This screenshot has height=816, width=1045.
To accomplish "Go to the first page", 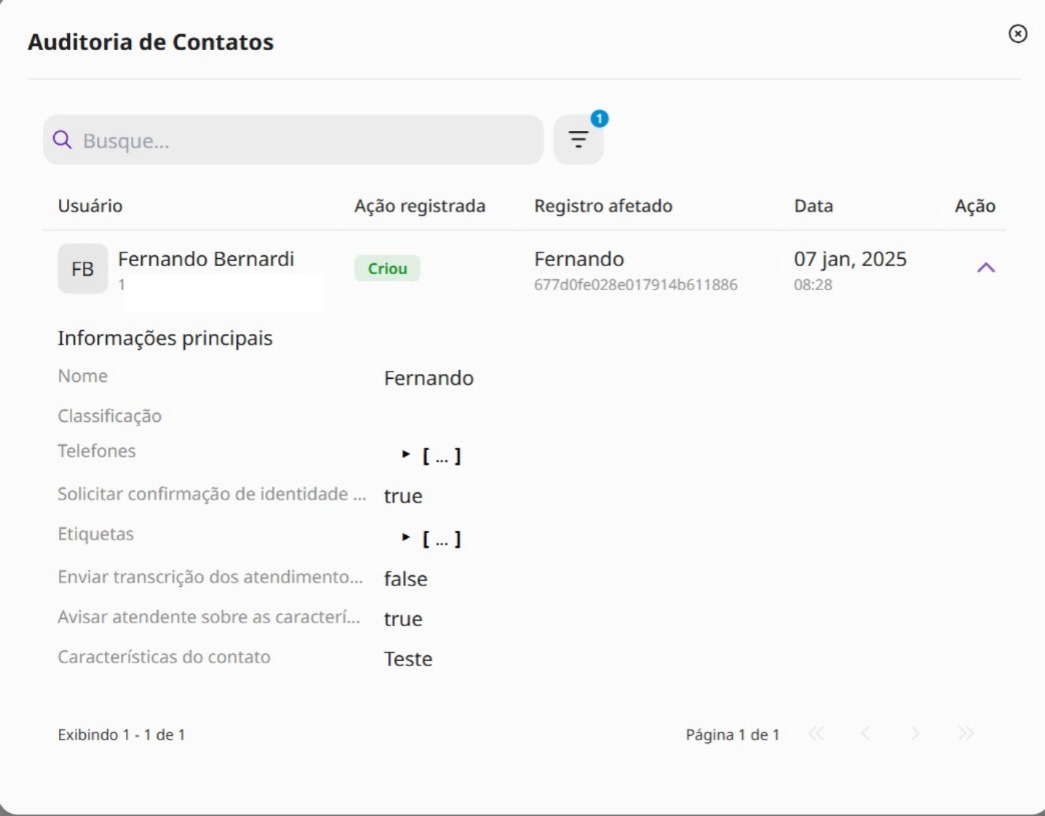I will (x=816, y=734).
